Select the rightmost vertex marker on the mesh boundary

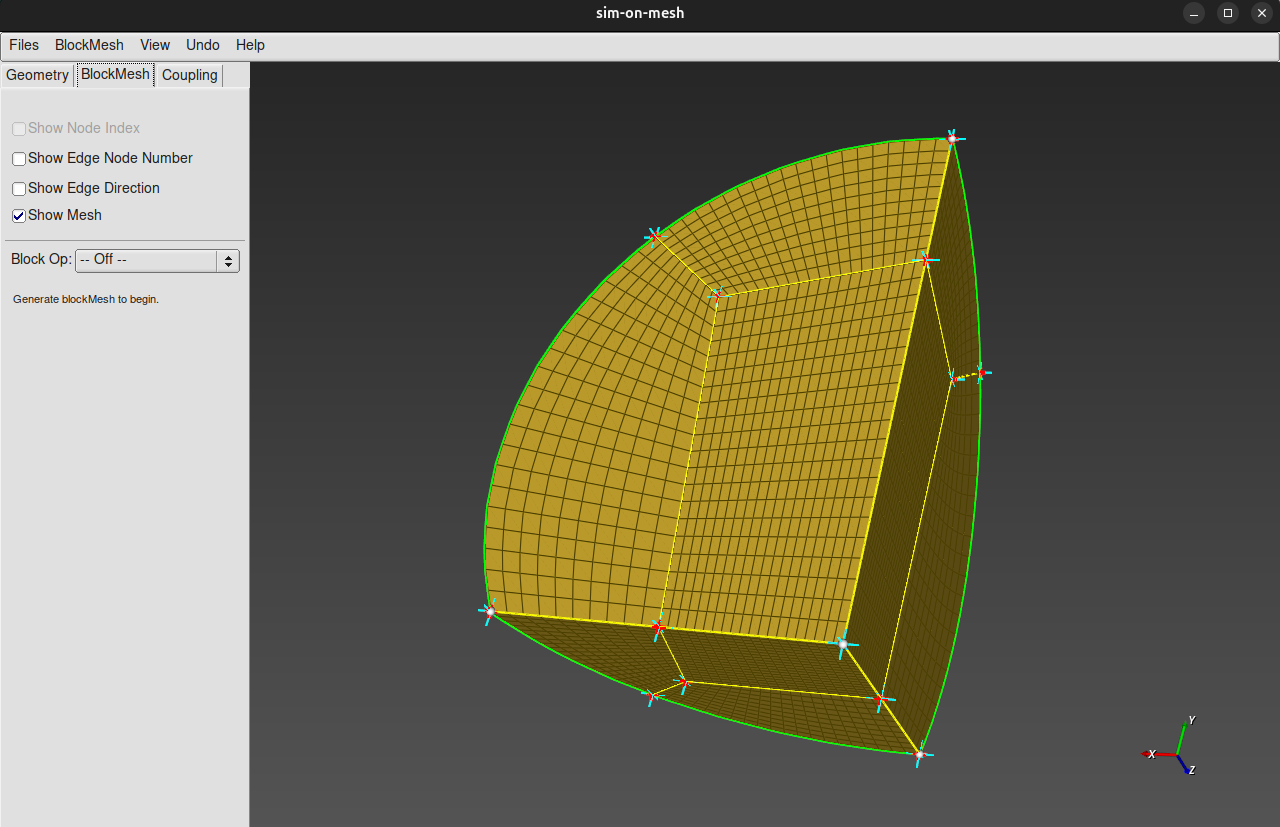(x=984, y=373)
